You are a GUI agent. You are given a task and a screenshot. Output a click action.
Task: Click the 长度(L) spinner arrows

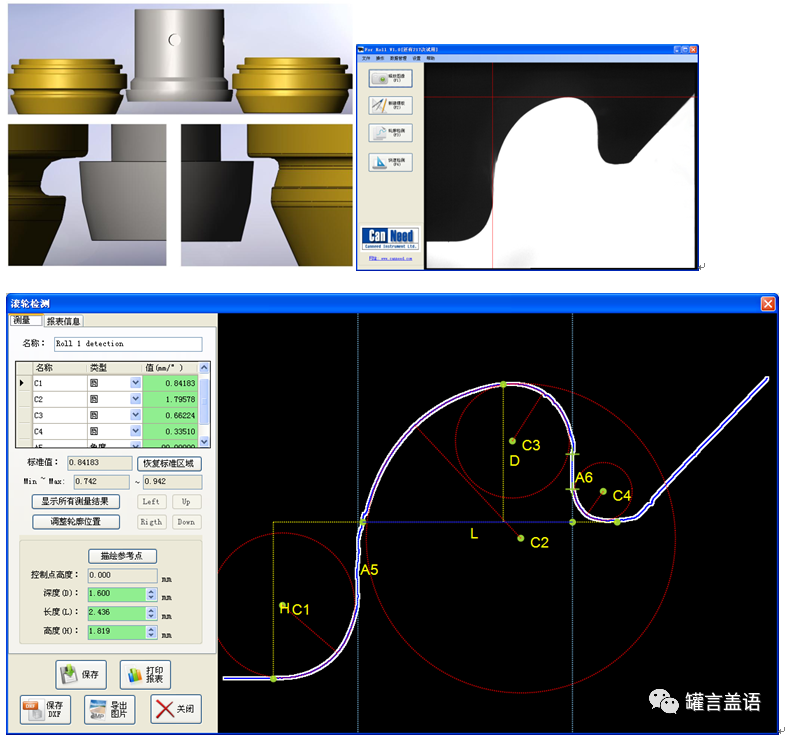152,613
